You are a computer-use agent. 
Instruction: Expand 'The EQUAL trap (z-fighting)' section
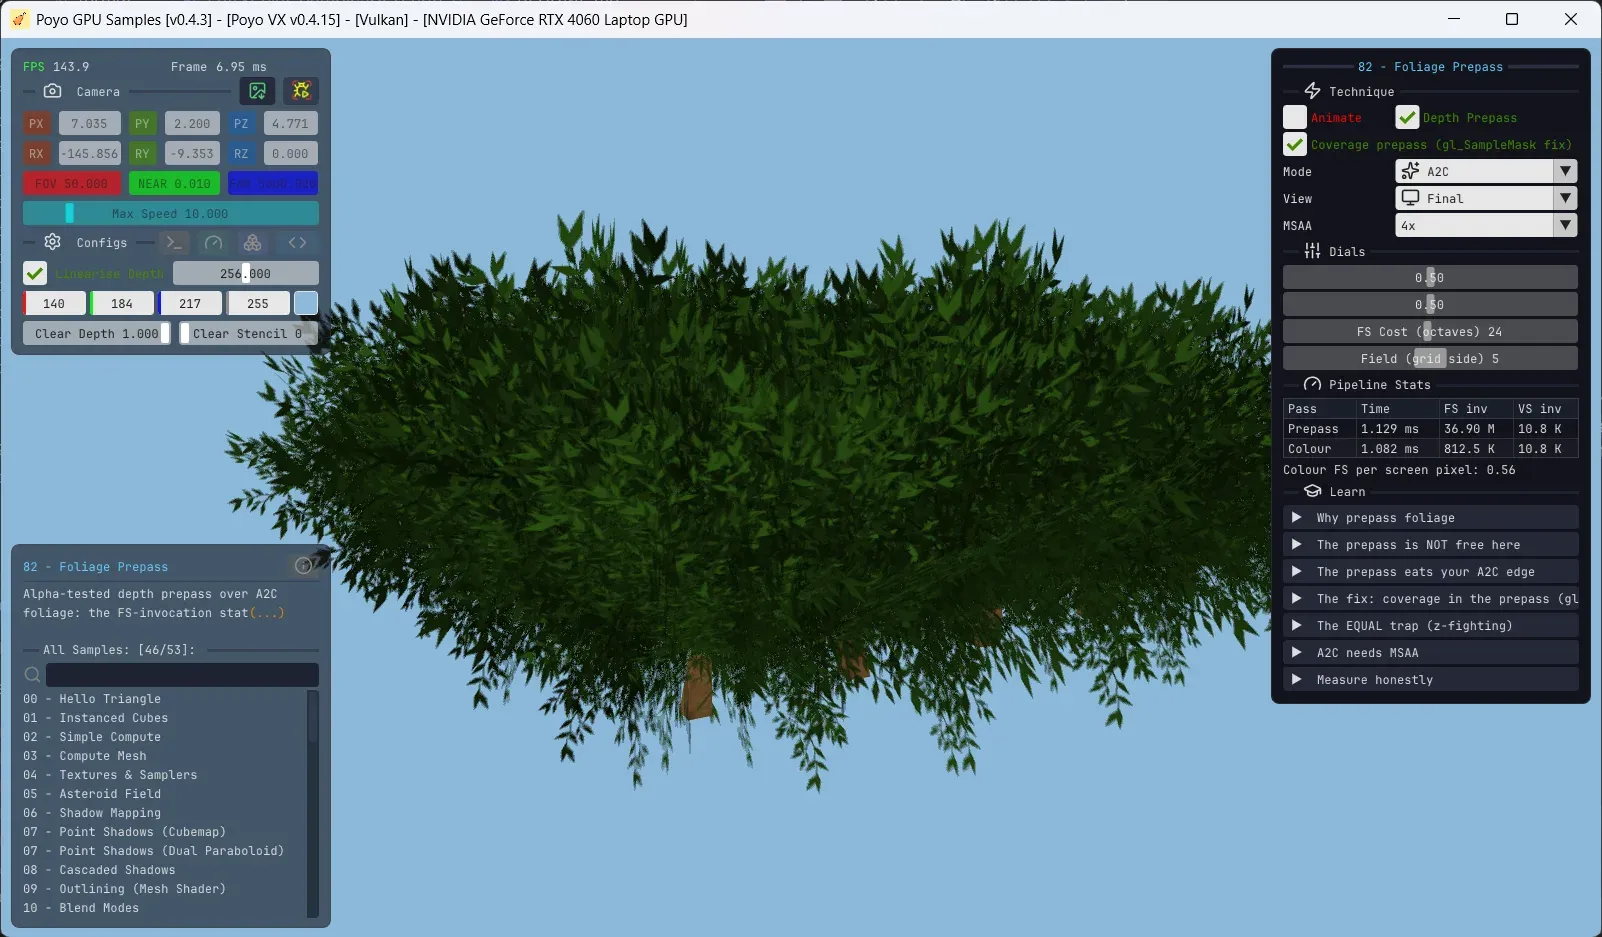click(1431, 625)
